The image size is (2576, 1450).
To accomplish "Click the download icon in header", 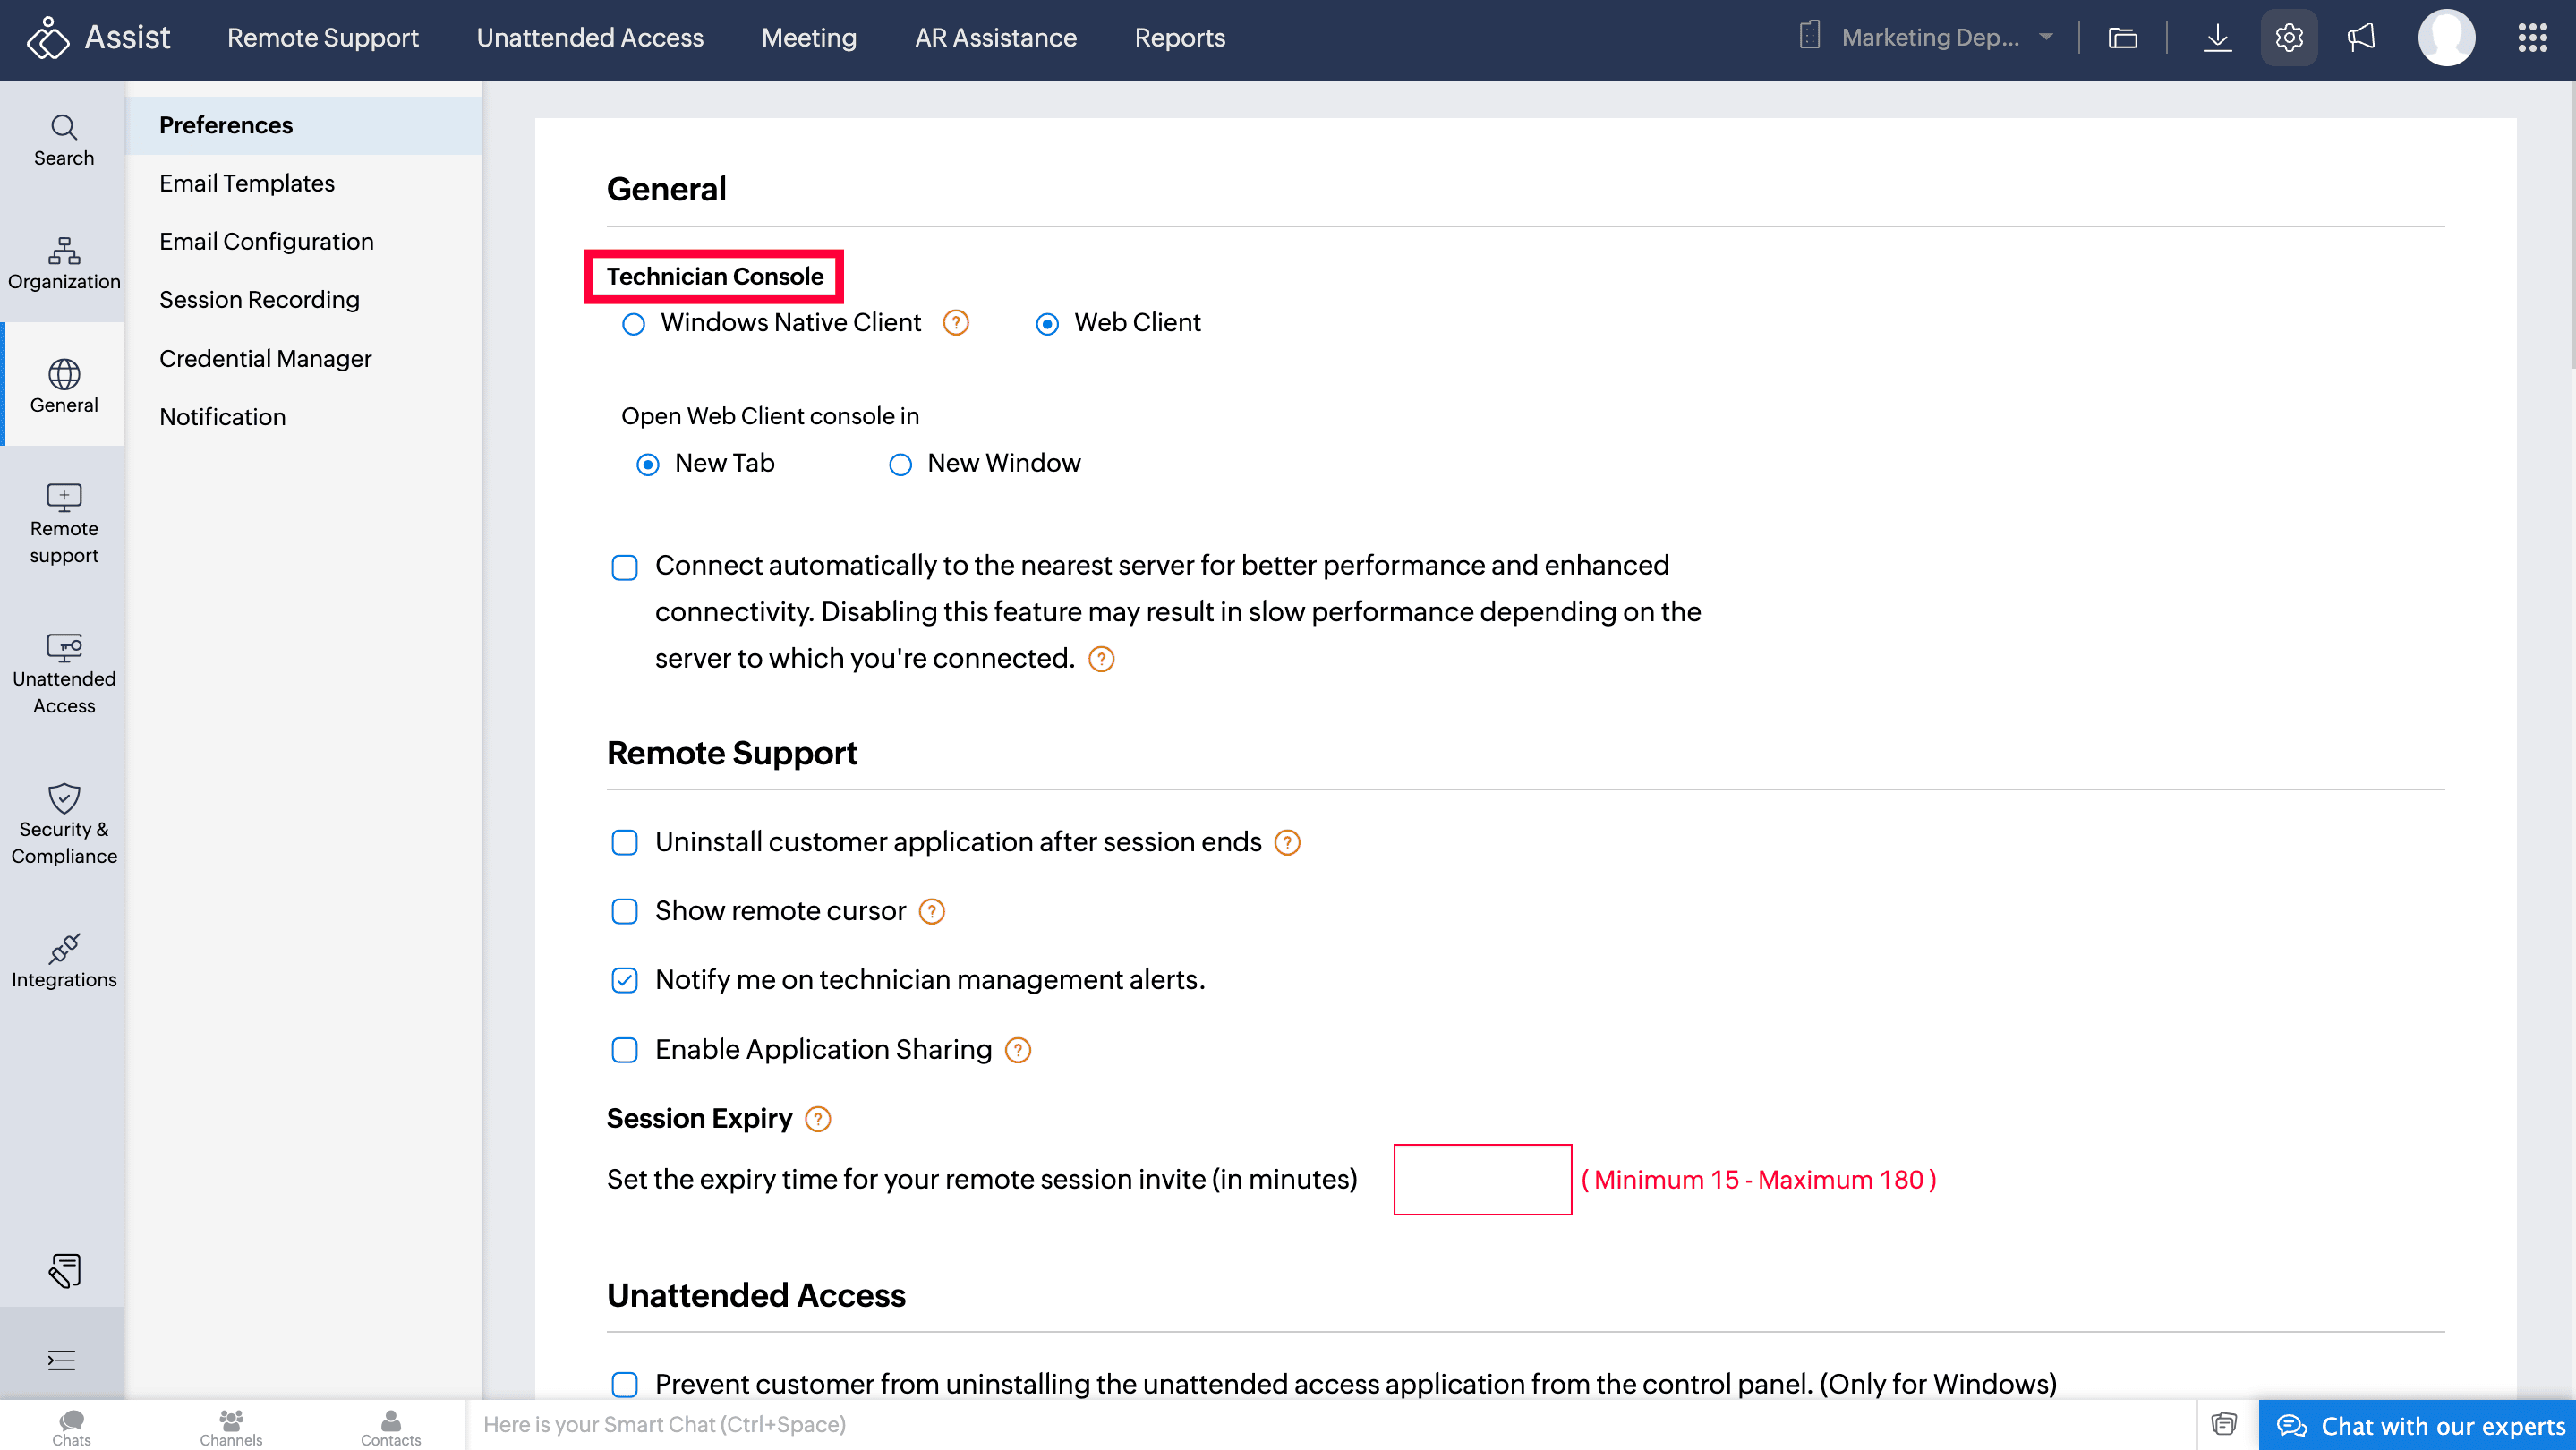I will (2217, 38).
